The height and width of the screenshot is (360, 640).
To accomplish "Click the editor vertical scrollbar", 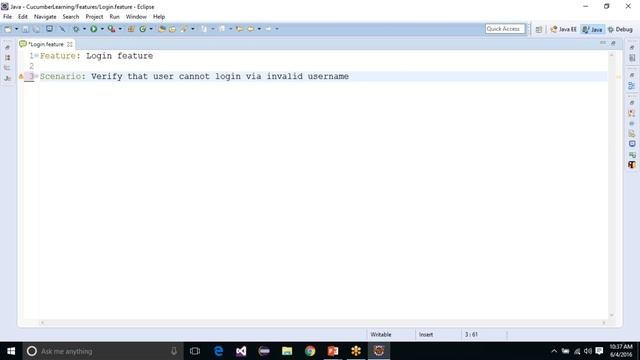I will [x=611, y=184].
